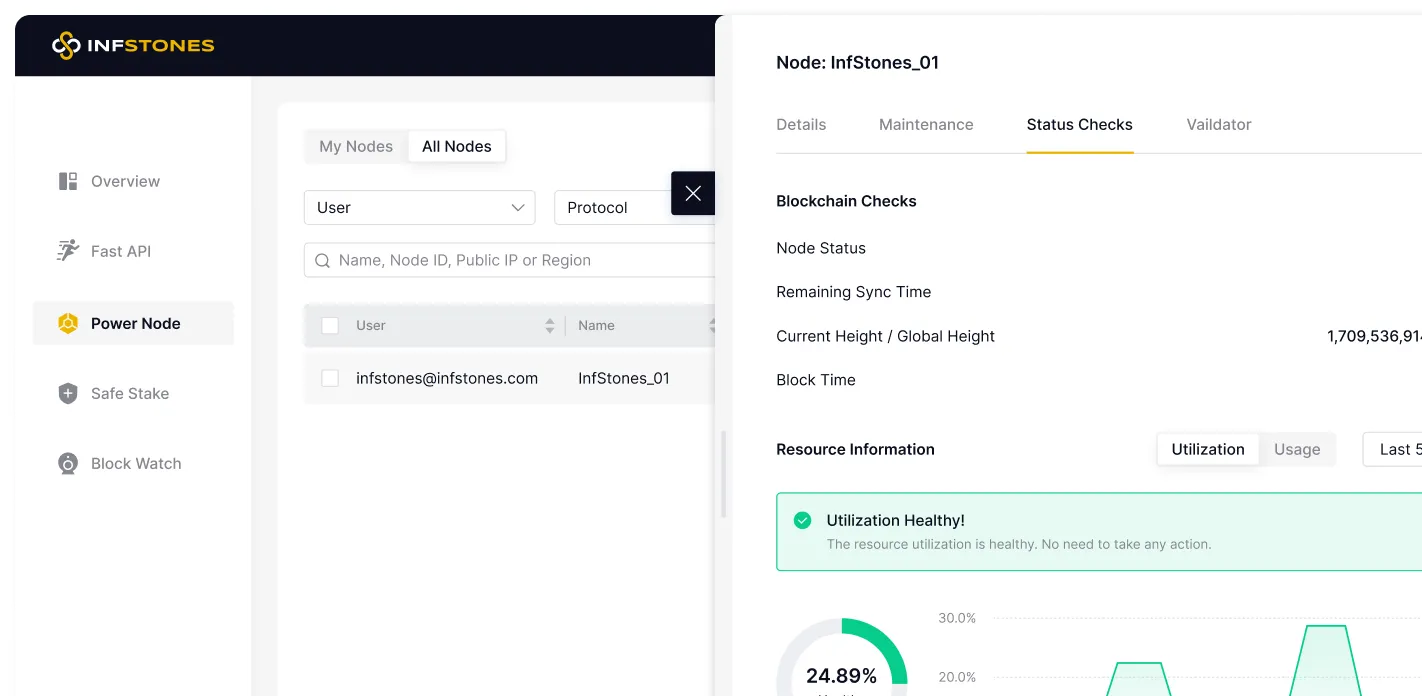The height and width of the screenshot is (696, 1422).
Task: Click the Block Time label
Action: (816, 380)
